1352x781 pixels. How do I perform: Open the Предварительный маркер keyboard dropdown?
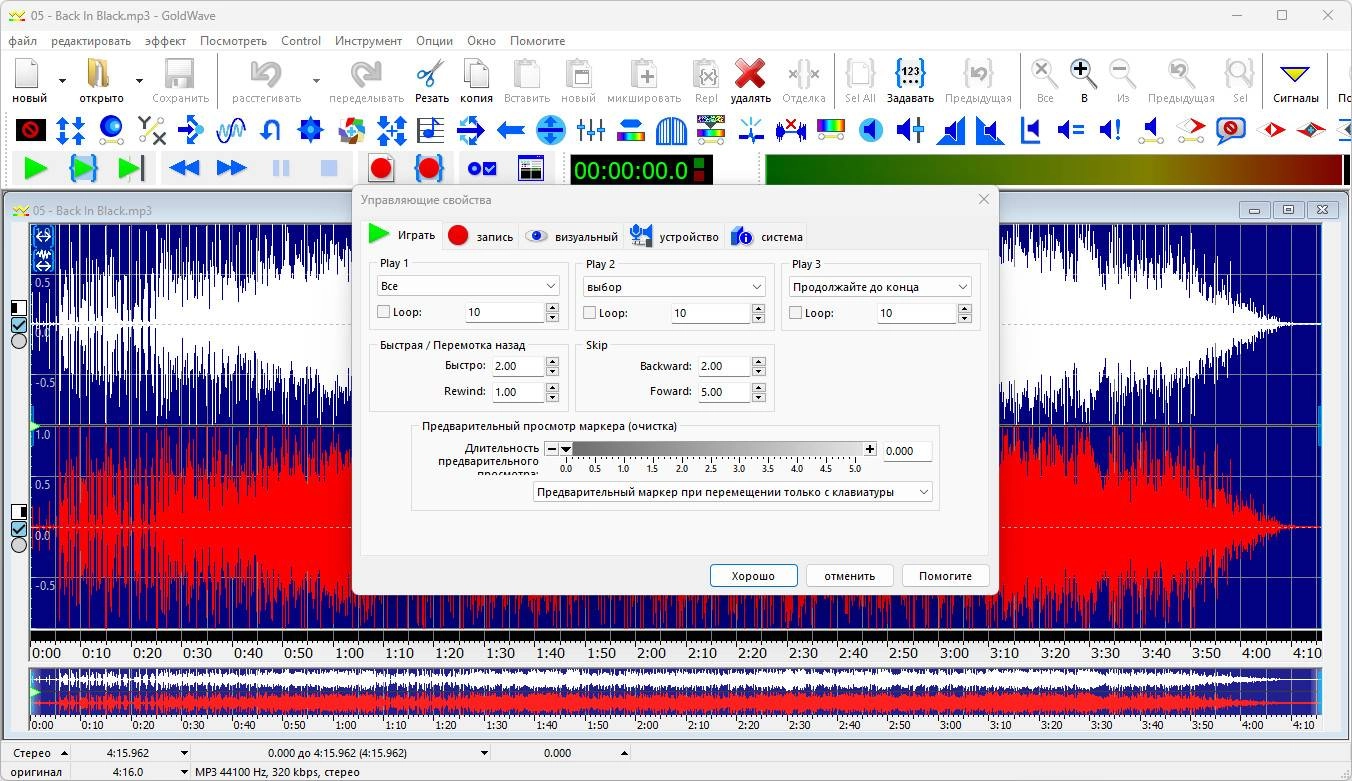click(733, 492)
